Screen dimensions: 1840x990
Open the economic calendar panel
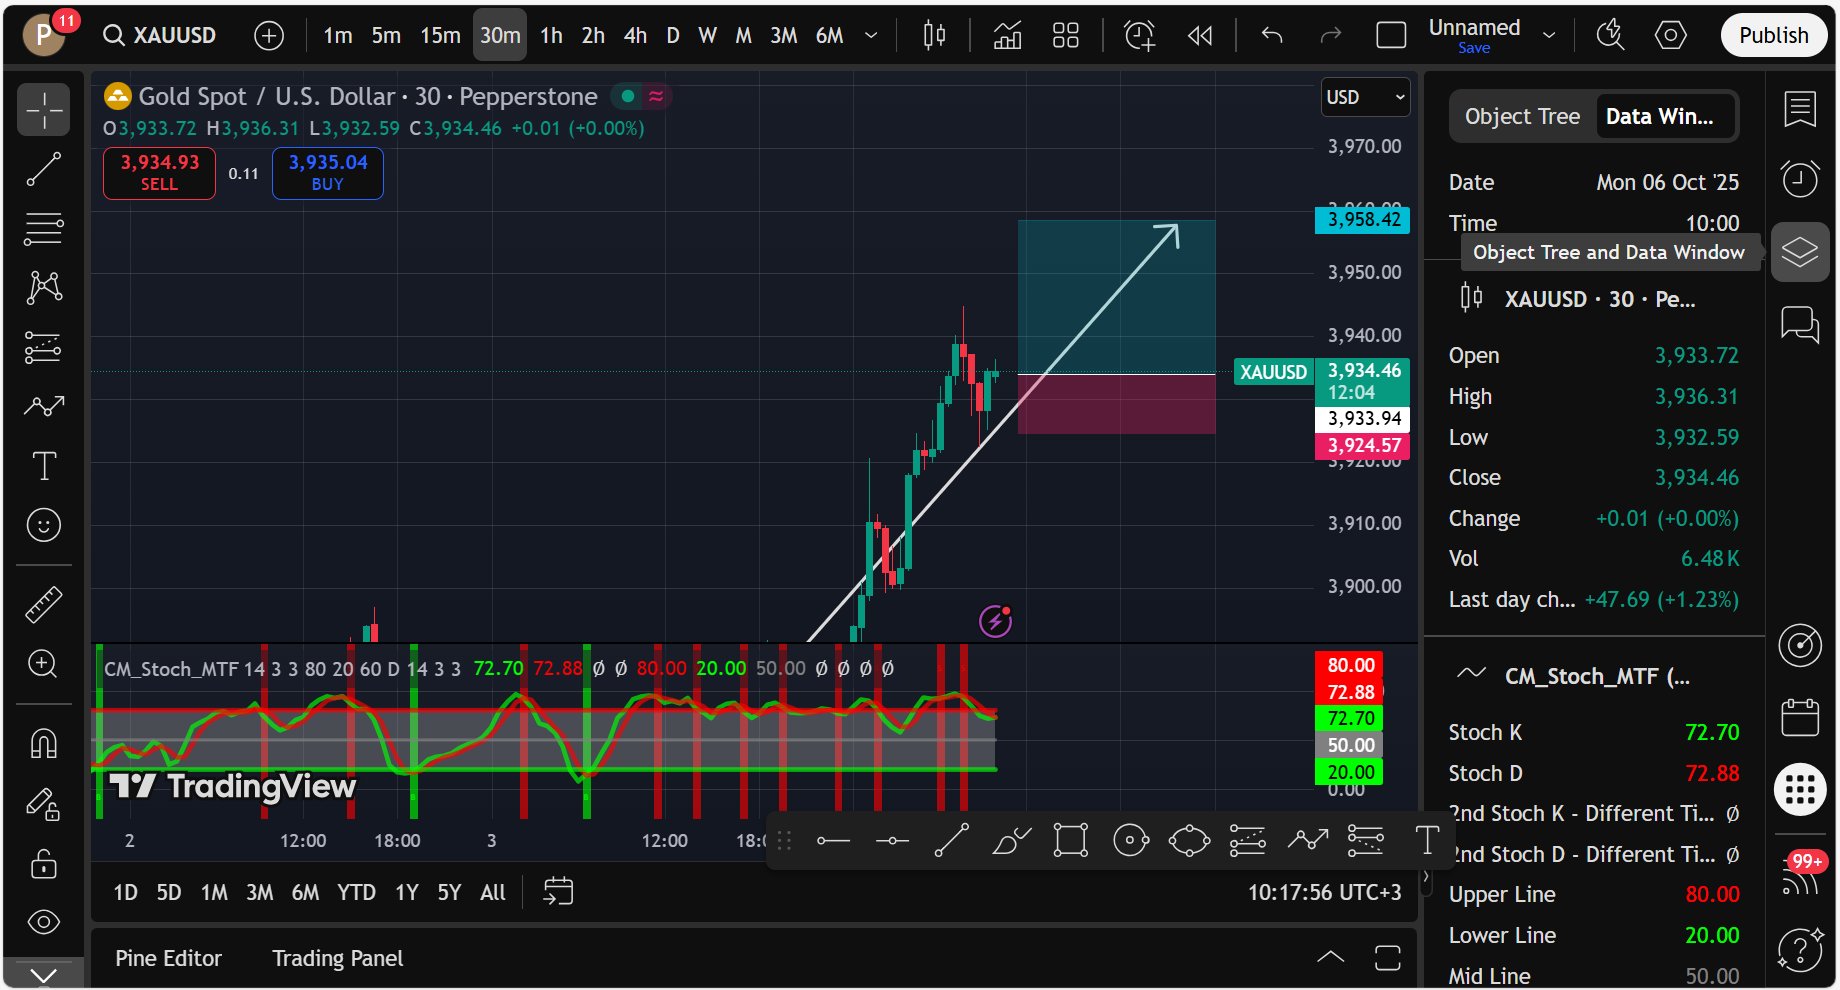tap(1800, 717)
